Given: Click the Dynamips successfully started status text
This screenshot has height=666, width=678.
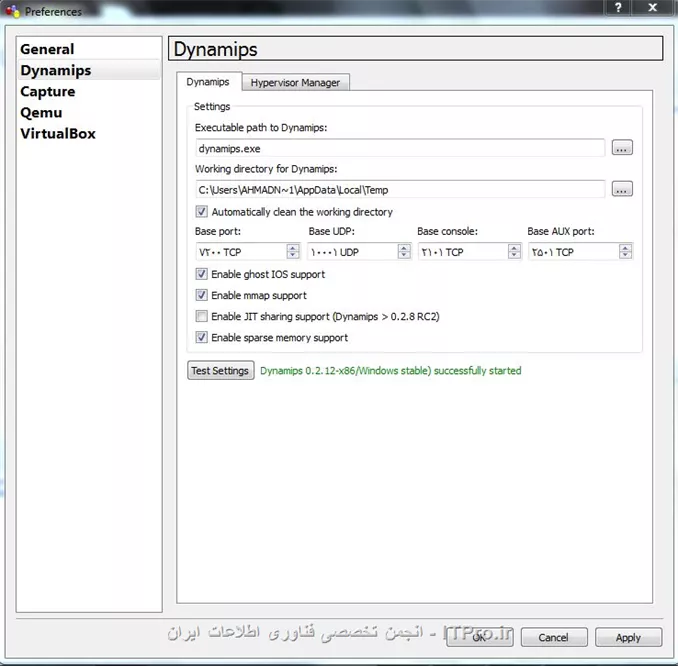Looking at the screenshot, I should [390, 371].
